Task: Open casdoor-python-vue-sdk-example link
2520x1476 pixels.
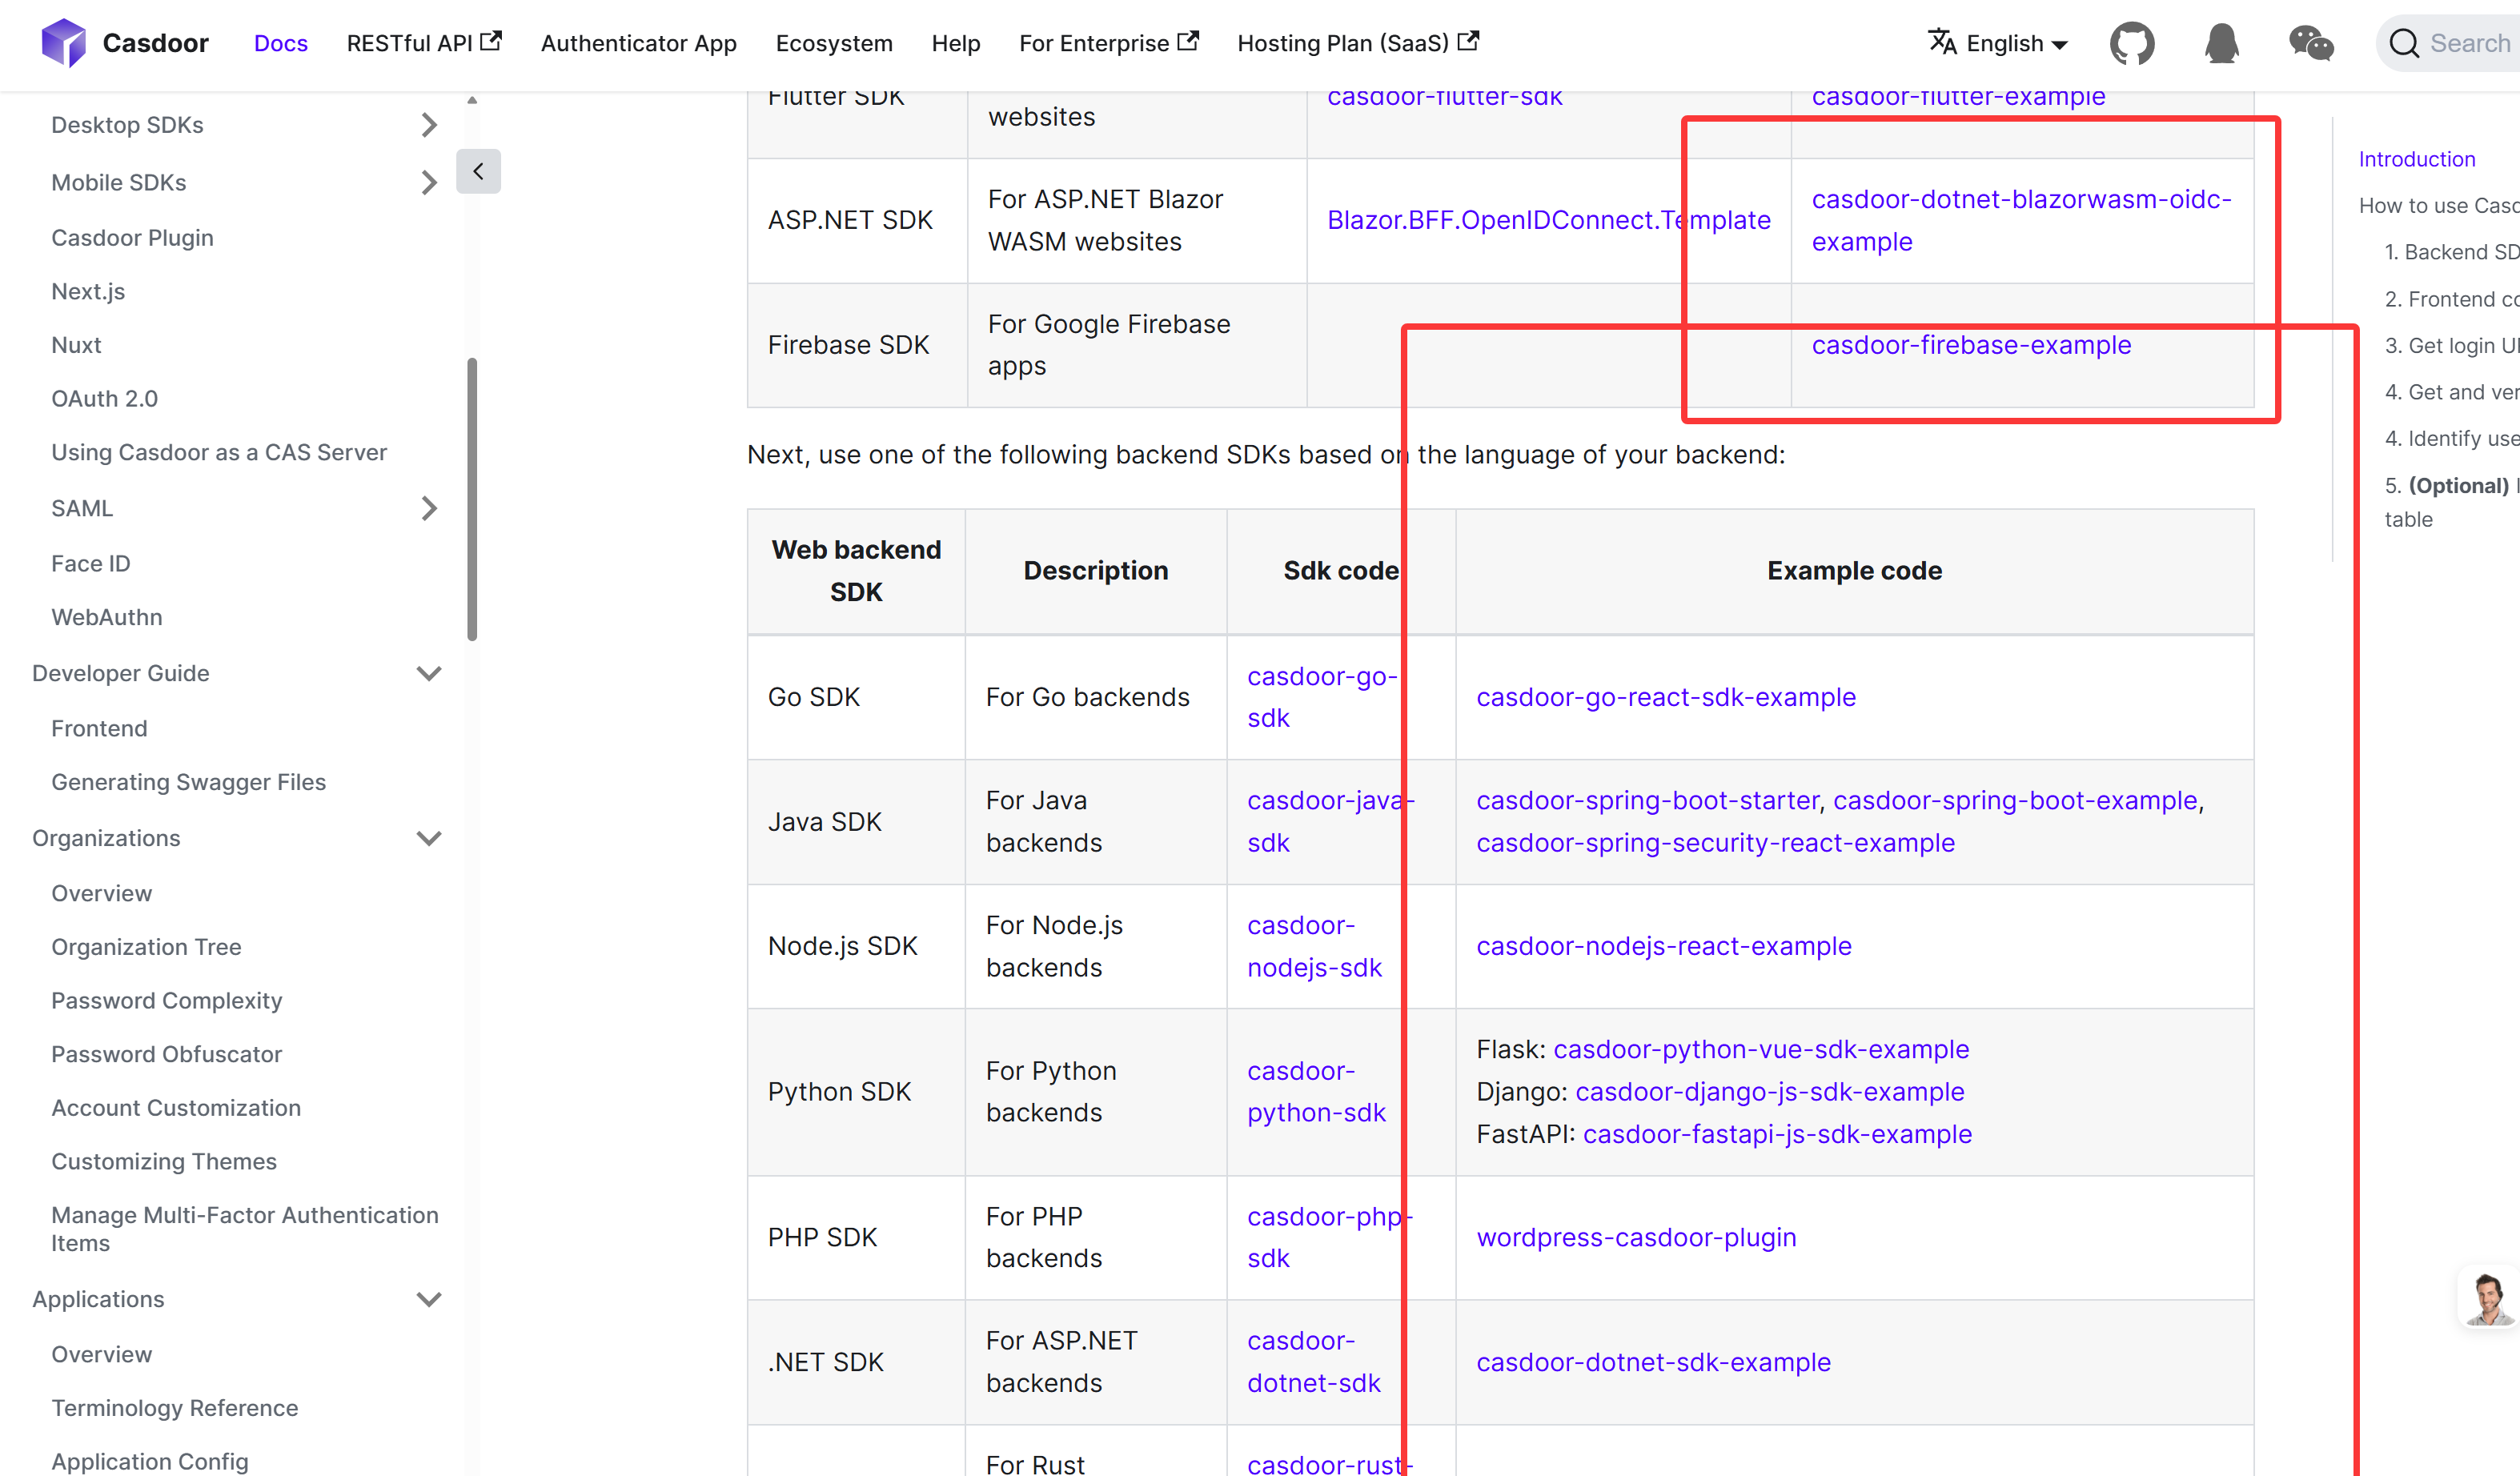Action: pyautogui.click(x=1760, y=1049)
